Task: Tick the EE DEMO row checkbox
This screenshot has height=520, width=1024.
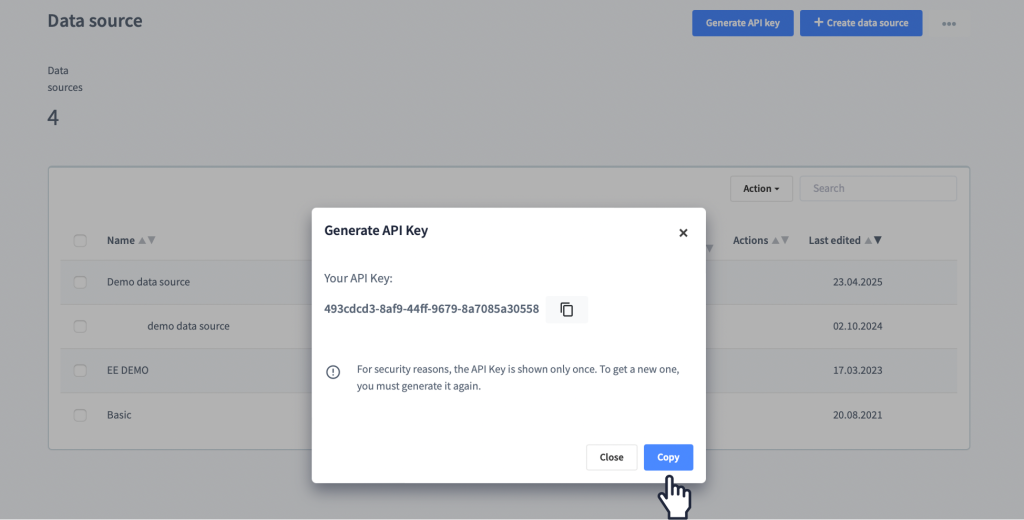Action: tap(80, 370)
